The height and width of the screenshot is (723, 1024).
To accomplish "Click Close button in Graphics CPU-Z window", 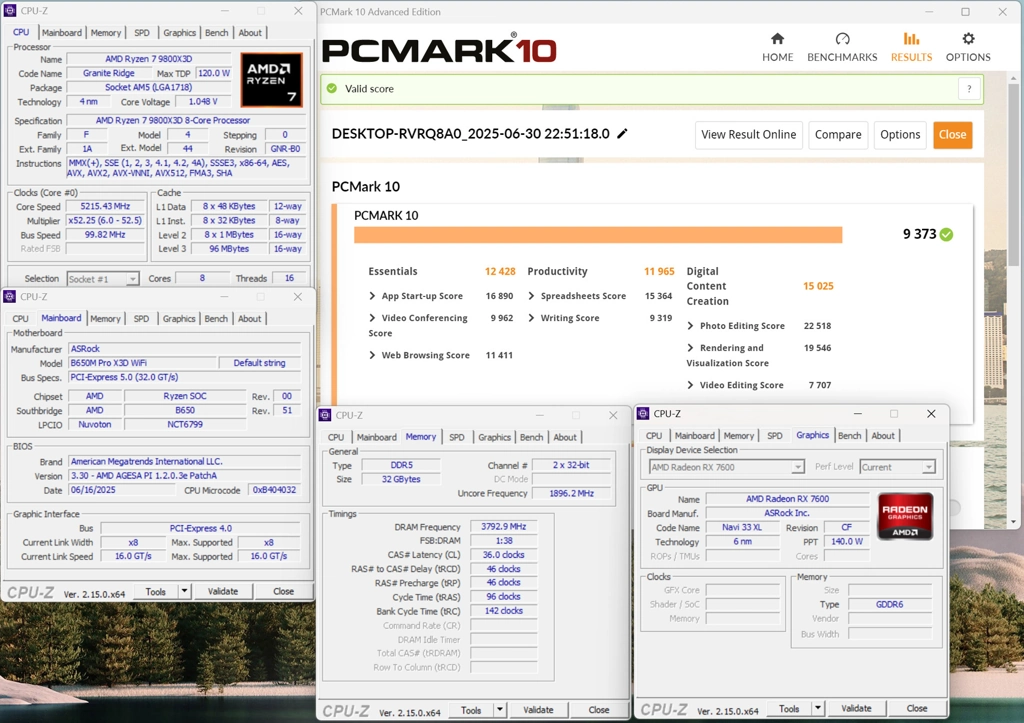I will pos(916,709).
